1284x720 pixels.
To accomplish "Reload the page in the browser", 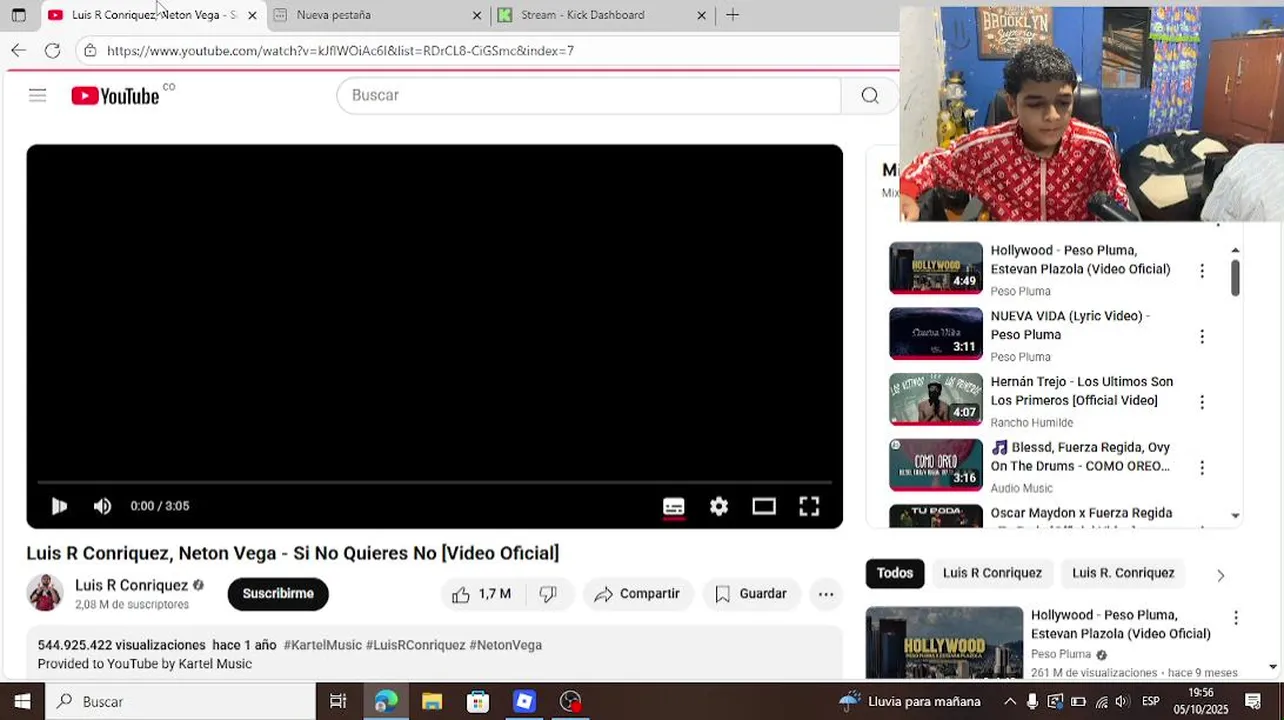I will click(x=52, y=50).
